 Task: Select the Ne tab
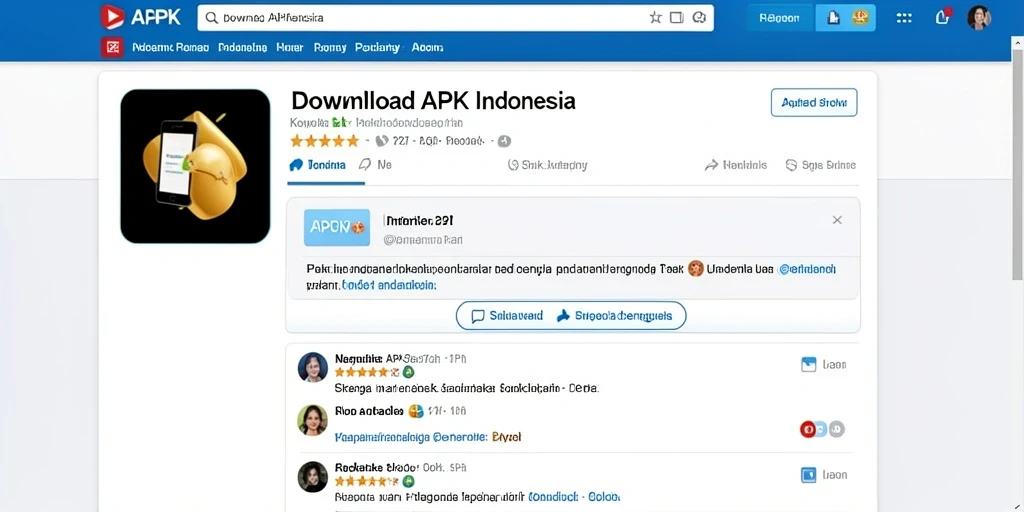pos(376,165)
